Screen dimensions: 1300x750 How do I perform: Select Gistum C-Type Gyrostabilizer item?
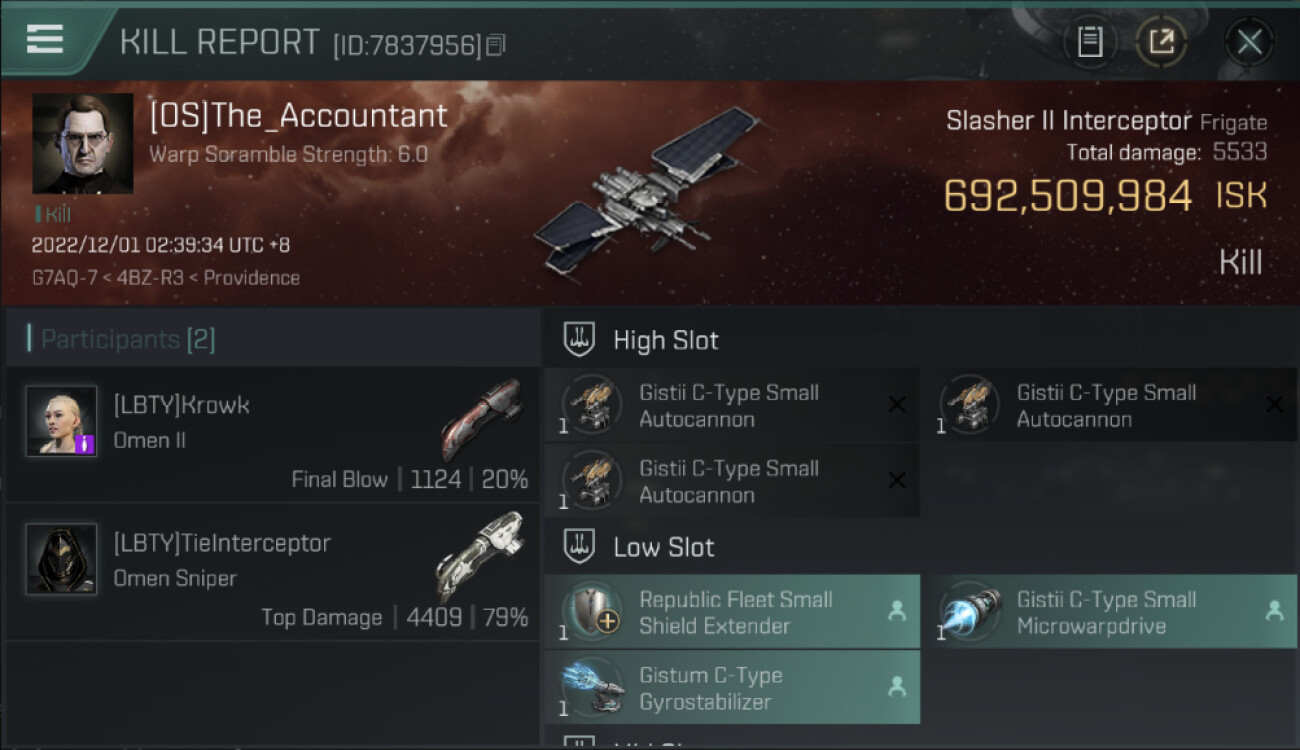[732, 687]
